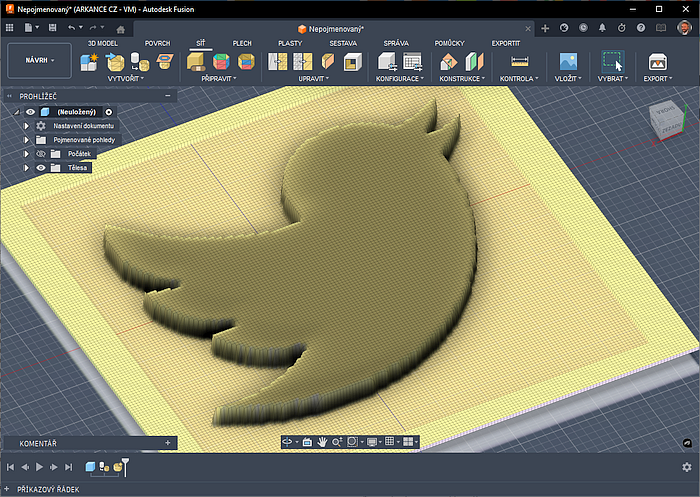This screenshot has height=497, width=700.
Task: Click the UPRAVIT panel label
Action: [x=312, y=78]
